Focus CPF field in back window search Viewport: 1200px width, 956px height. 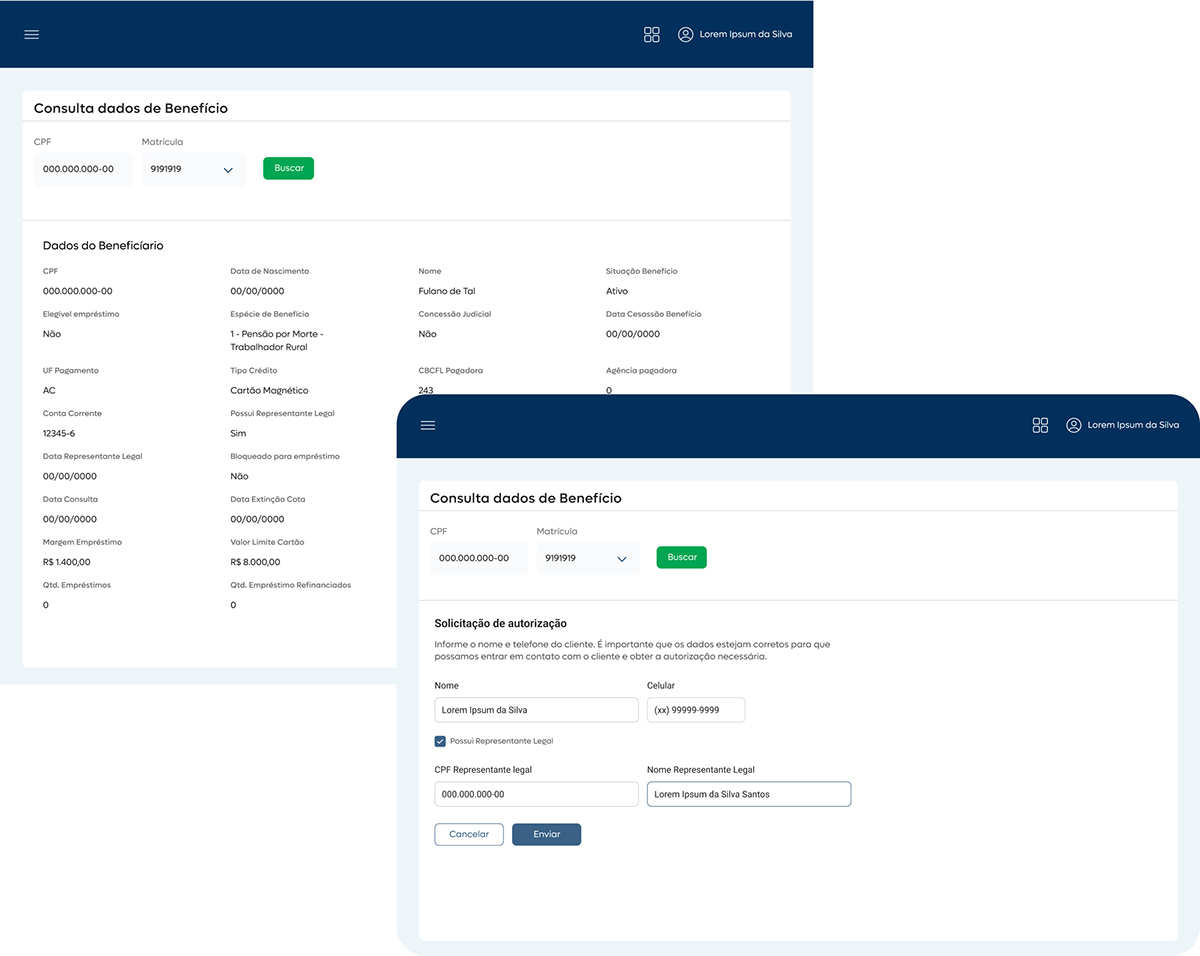83,169
